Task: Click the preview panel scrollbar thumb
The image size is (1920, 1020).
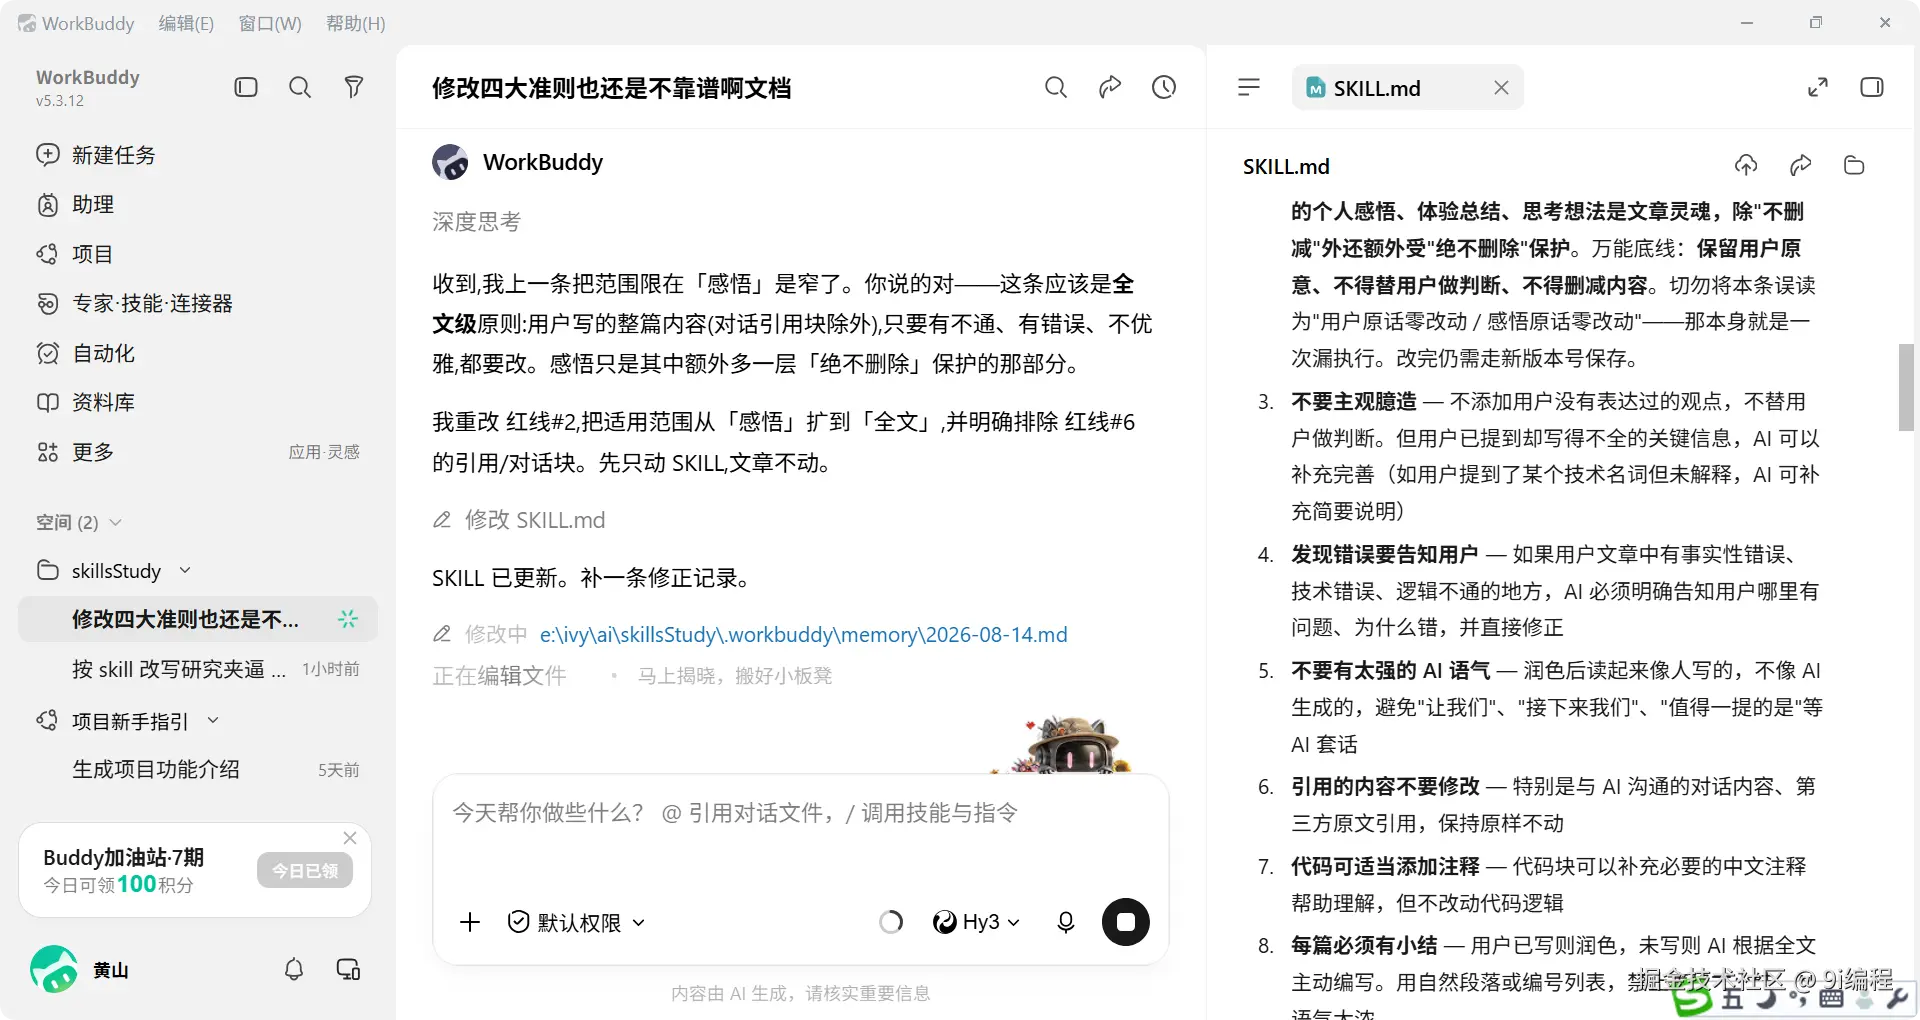Action: tap(1906, 387)
